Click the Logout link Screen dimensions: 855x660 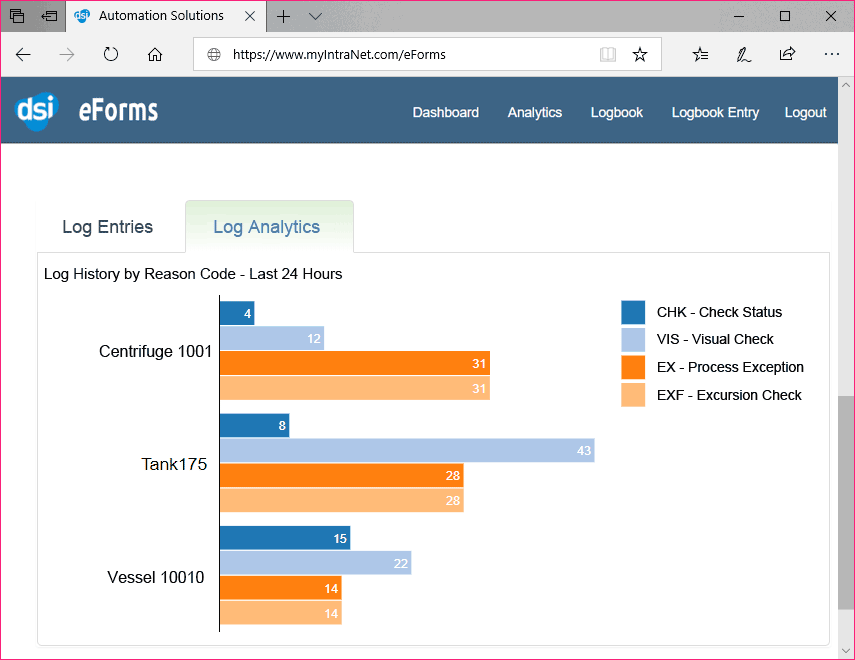pyautogui.click(x=805, y=112)
